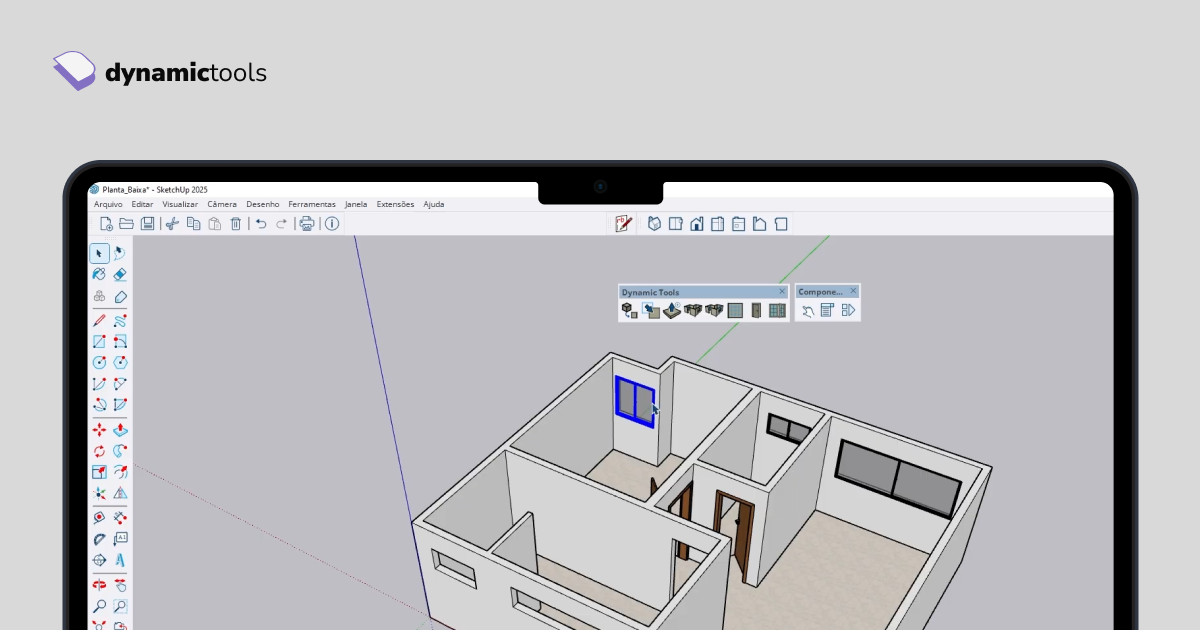
Task: Click the Interact hand tool in Components
Action: pyautogui.click(x=807, y=311)
